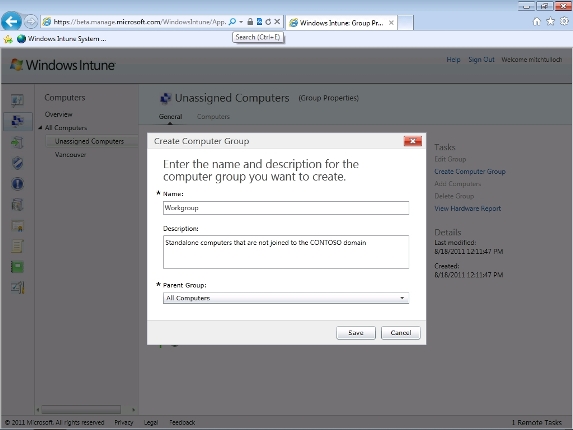The width and height of the screenshot is (573, 430).
Task: Click the browser Forward arrow button
Action: [x=31, y=22]
